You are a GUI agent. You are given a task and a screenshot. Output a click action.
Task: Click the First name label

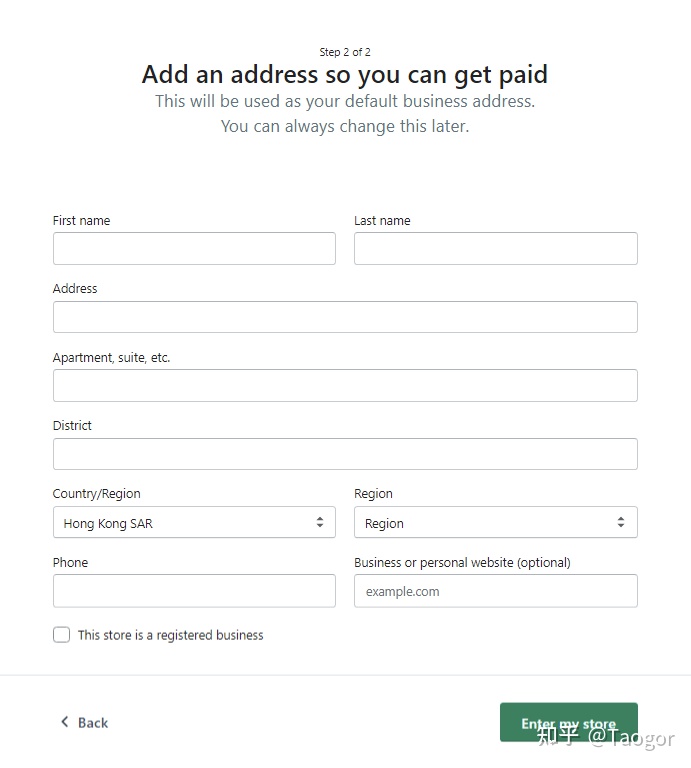82,221
